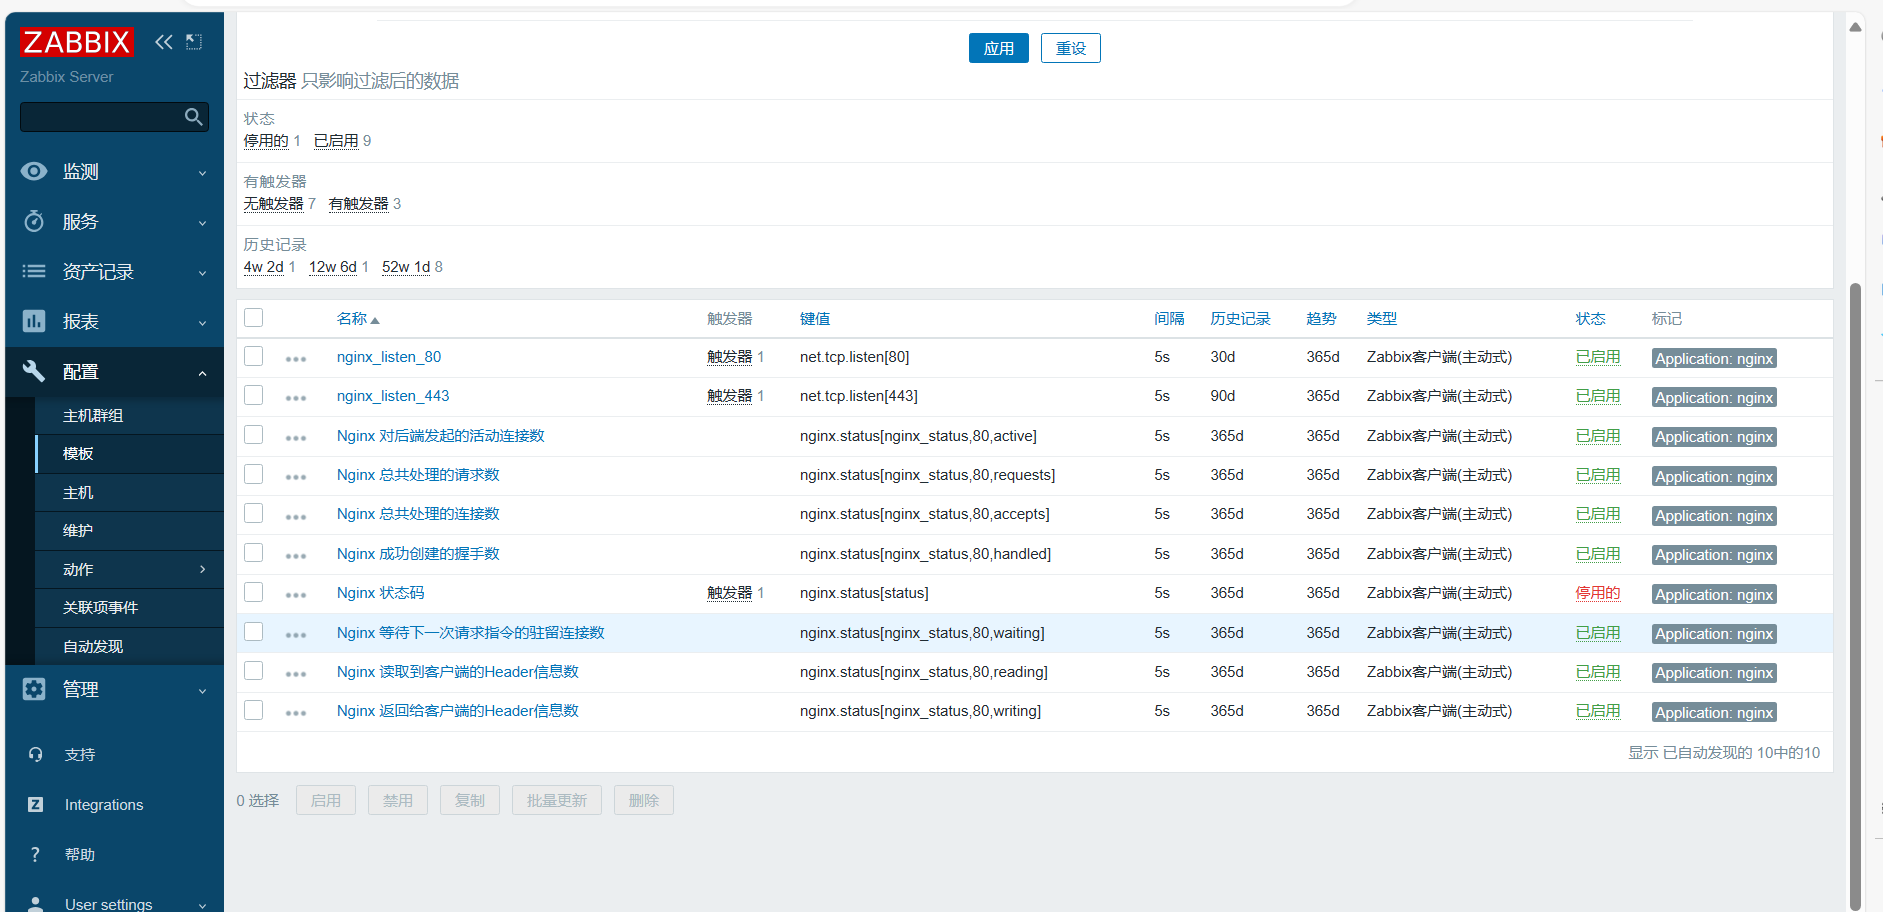Open the 模板 menu item
This screenshot has width=1883, height=912.
(129, 453)
